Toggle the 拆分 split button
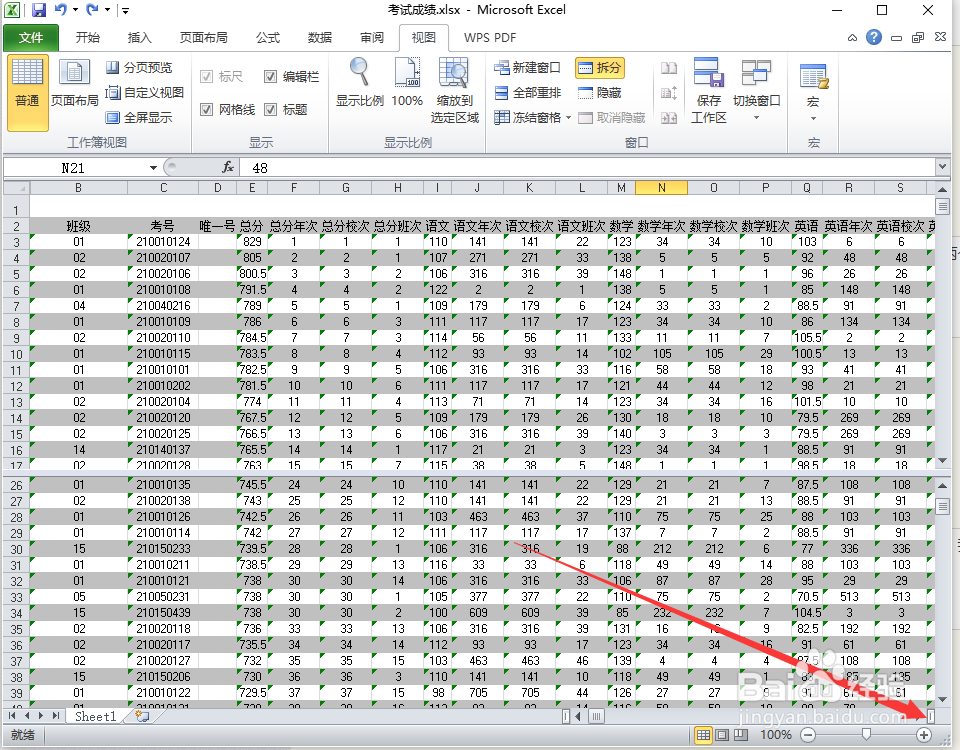This screenshot has width=960, height=750. coord(600,67)
